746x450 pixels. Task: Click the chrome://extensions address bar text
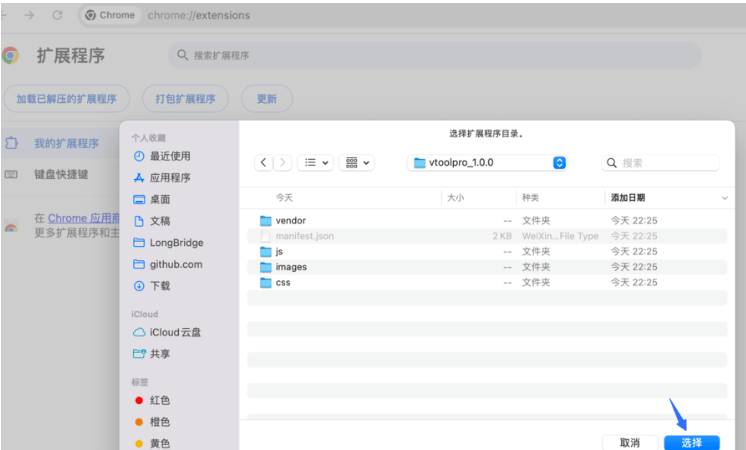point(199,15)
